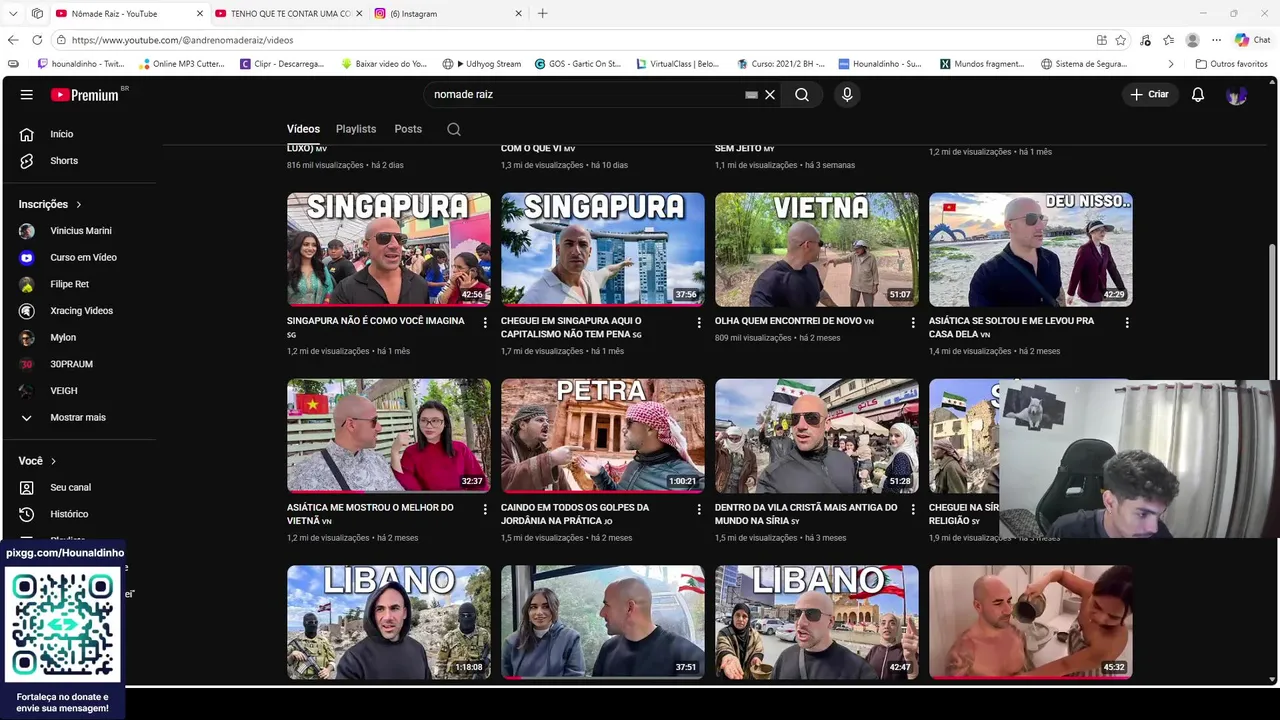Expand Inscrições section chevron
The image size is (1280, 720).
pos(79,204)
